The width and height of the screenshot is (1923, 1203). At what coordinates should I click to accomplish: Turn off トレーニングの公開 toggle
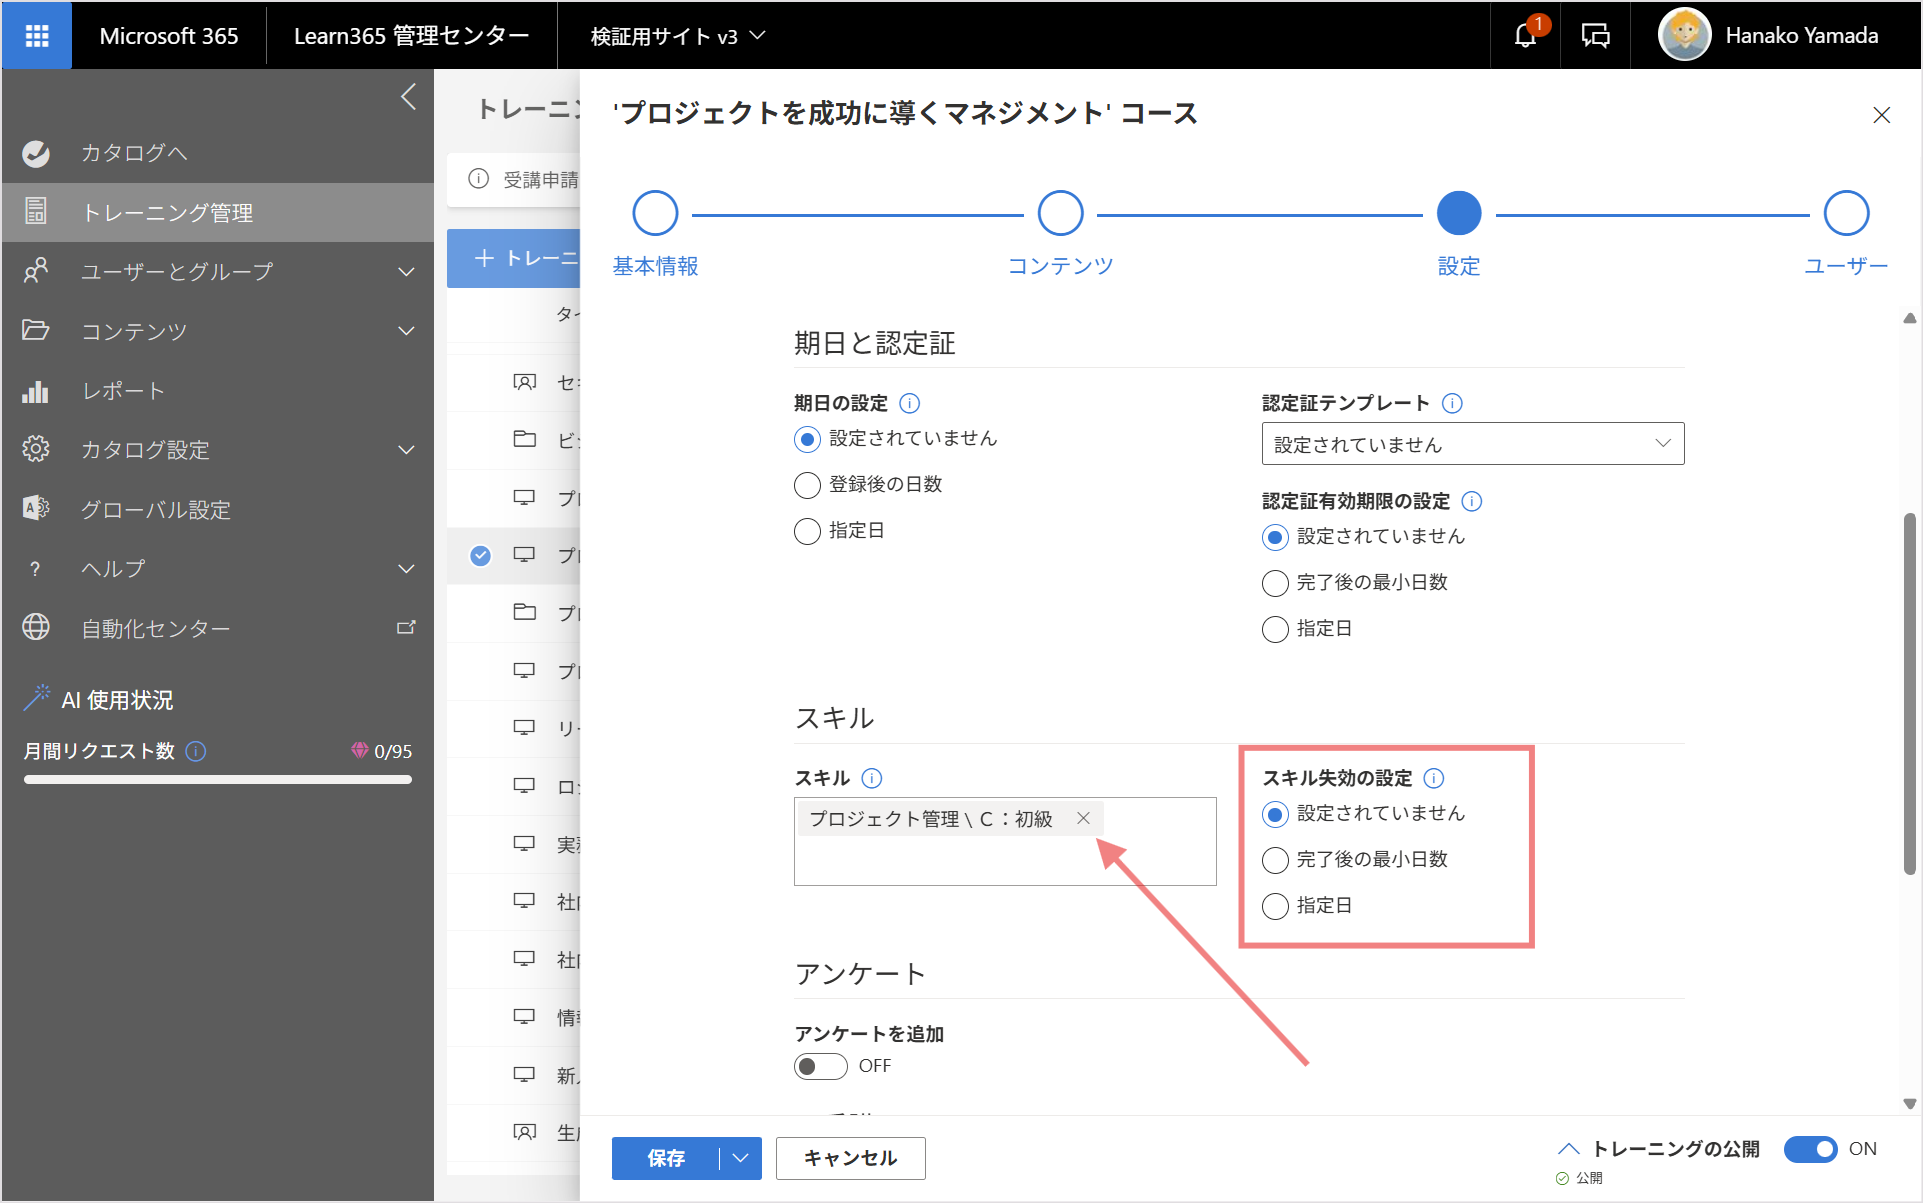coord(1810,1149)
